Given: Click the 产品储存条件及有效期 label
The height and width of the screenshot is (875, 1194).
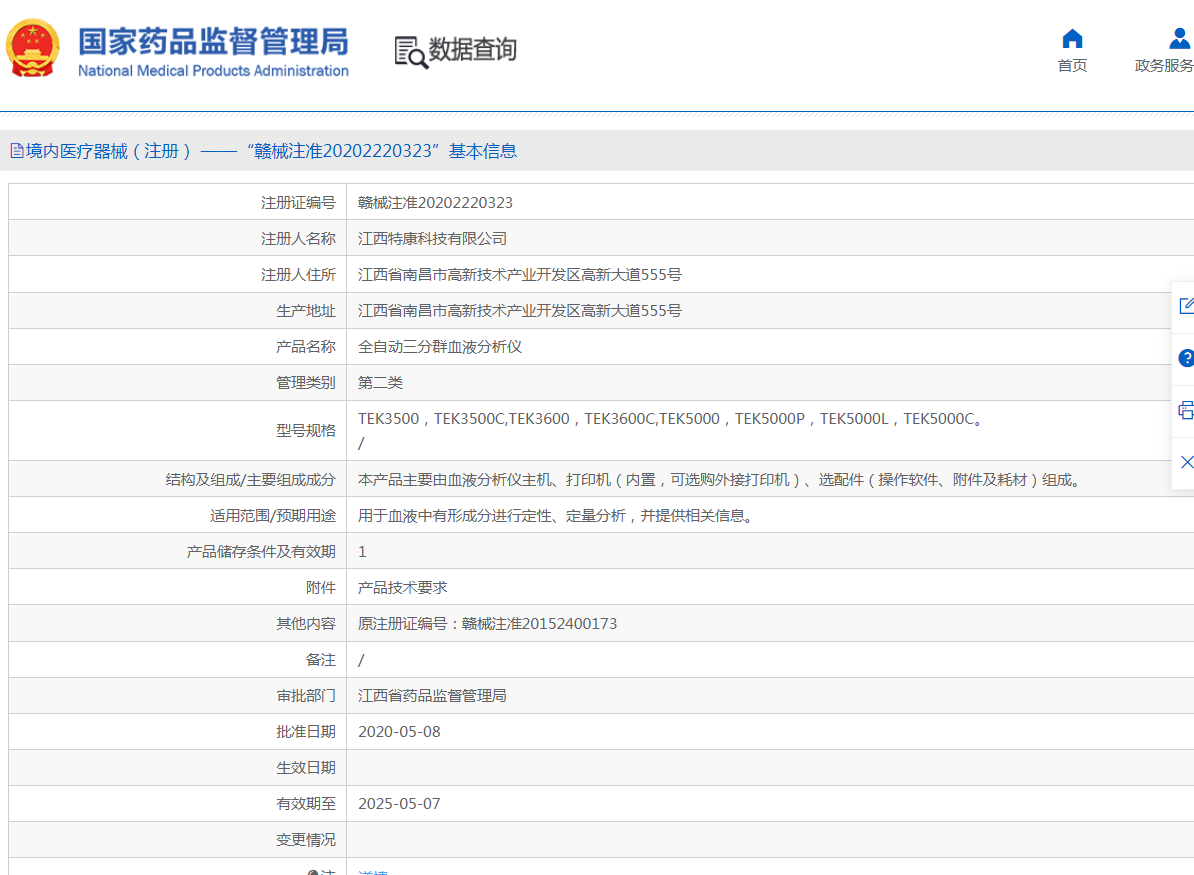Looking at the screenshot, I should pos(260,551).
